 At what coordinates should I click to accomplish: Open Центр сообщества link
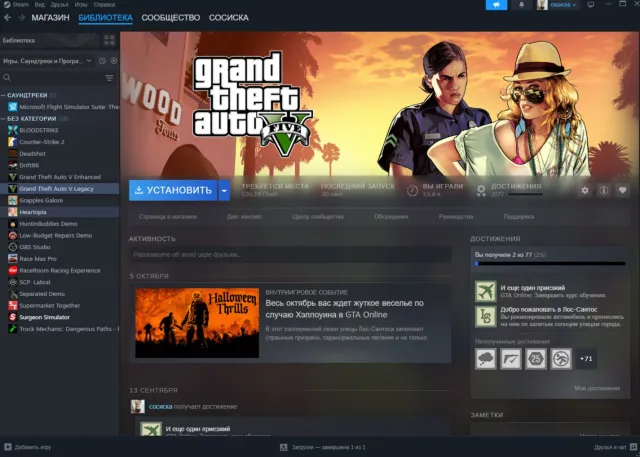pyautogui.click(x=318, y=217)
